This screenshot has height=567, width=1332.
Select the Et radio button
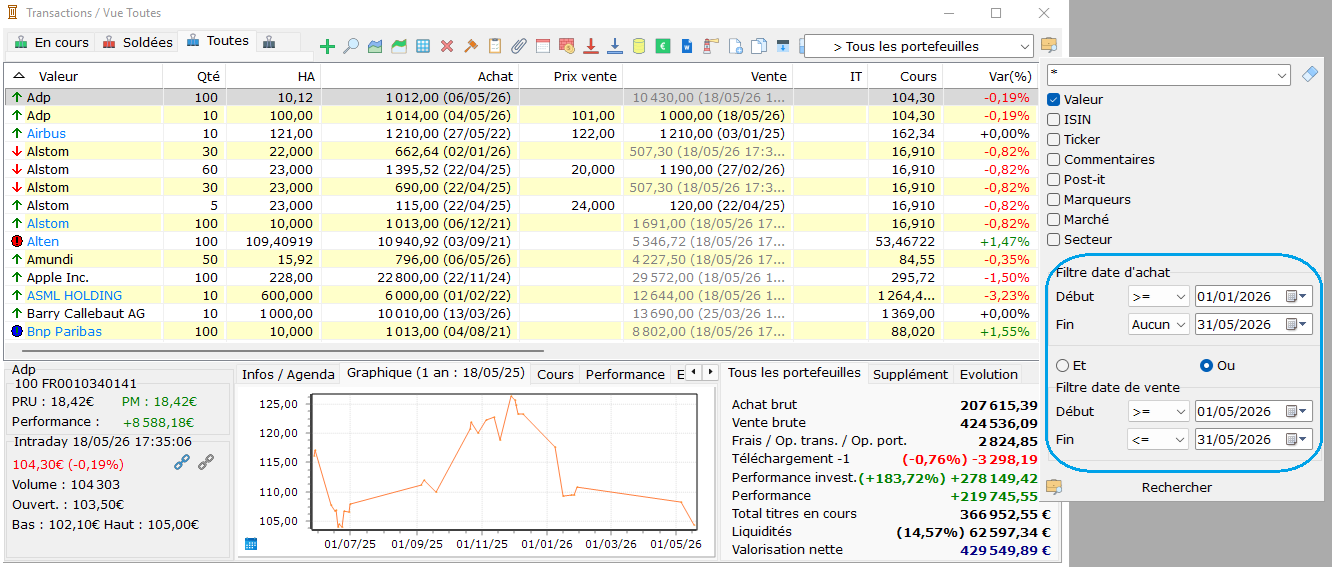(1063, 366)
